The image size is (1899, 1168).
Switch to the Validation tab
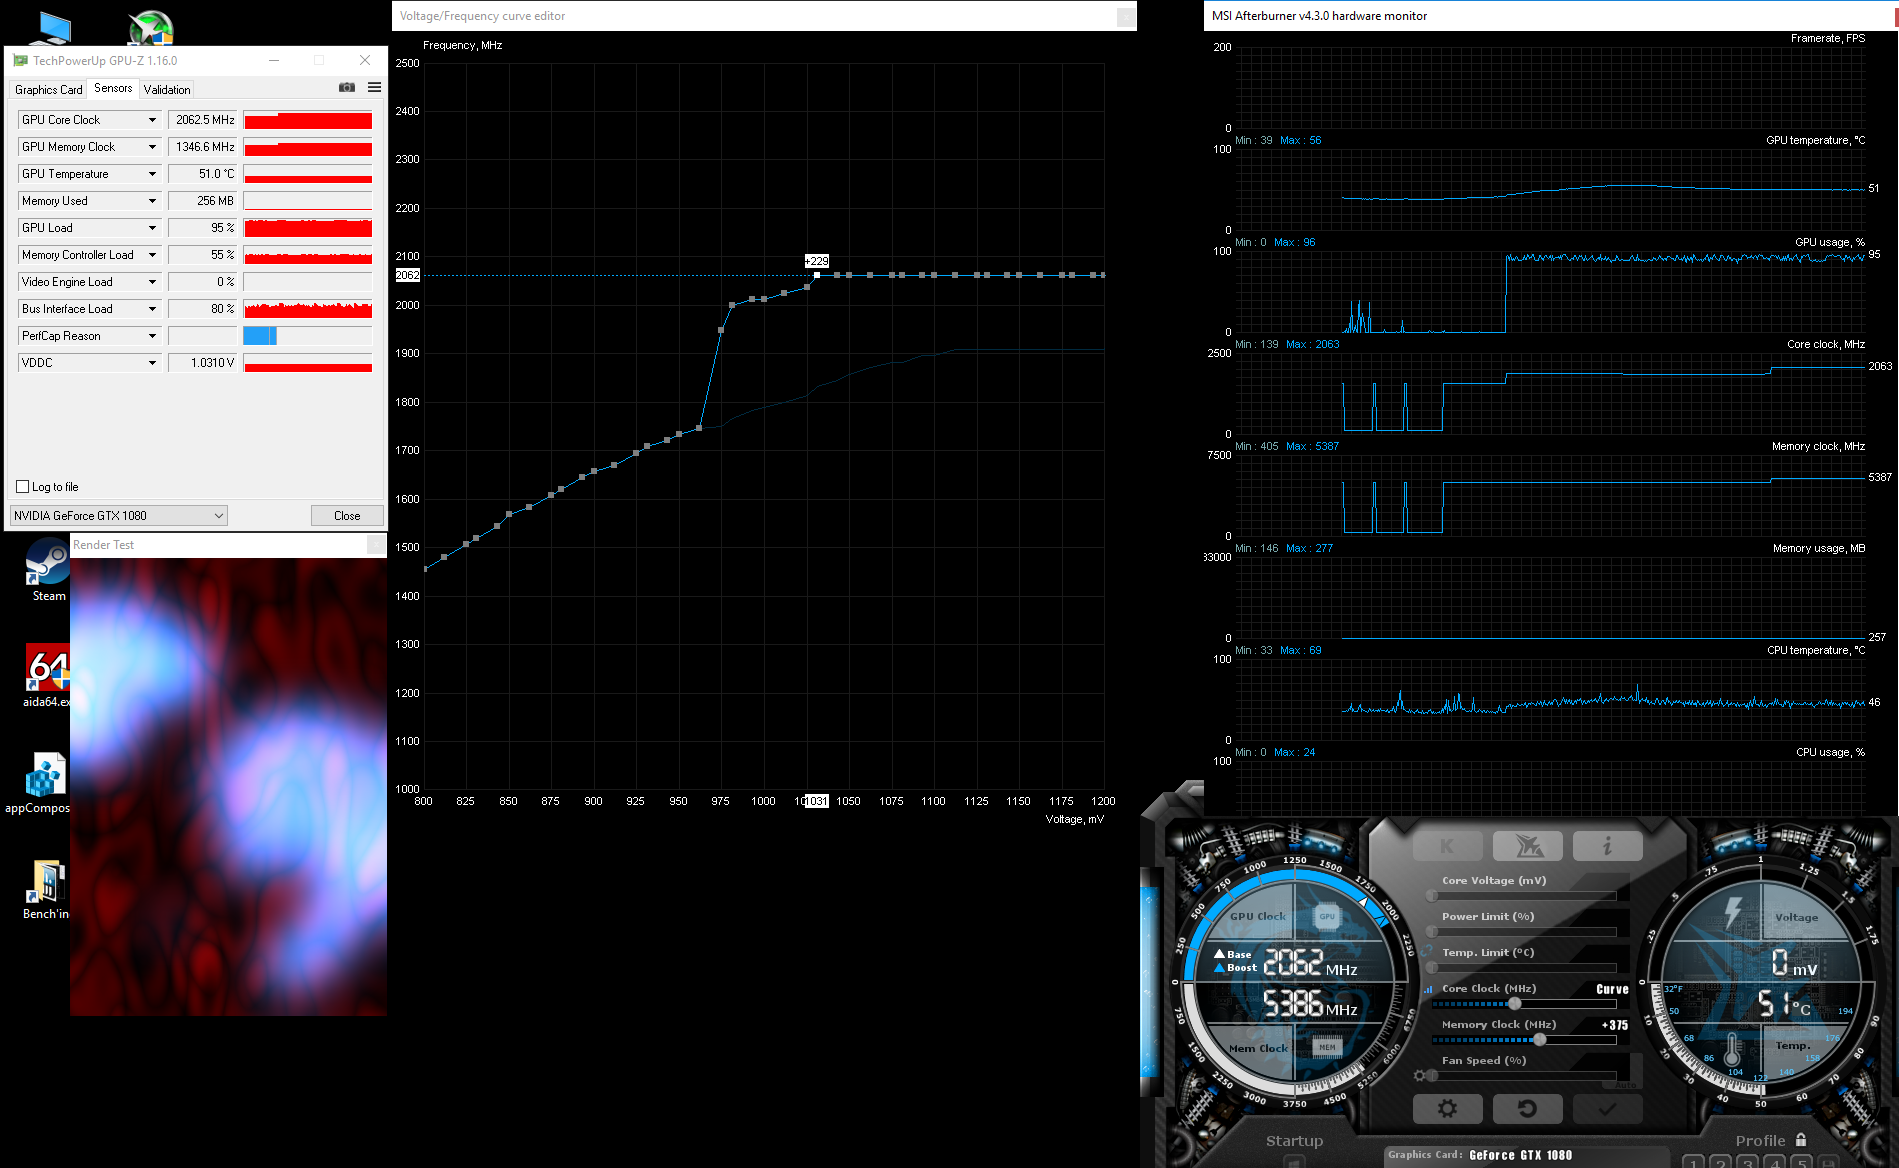(167, 90)
